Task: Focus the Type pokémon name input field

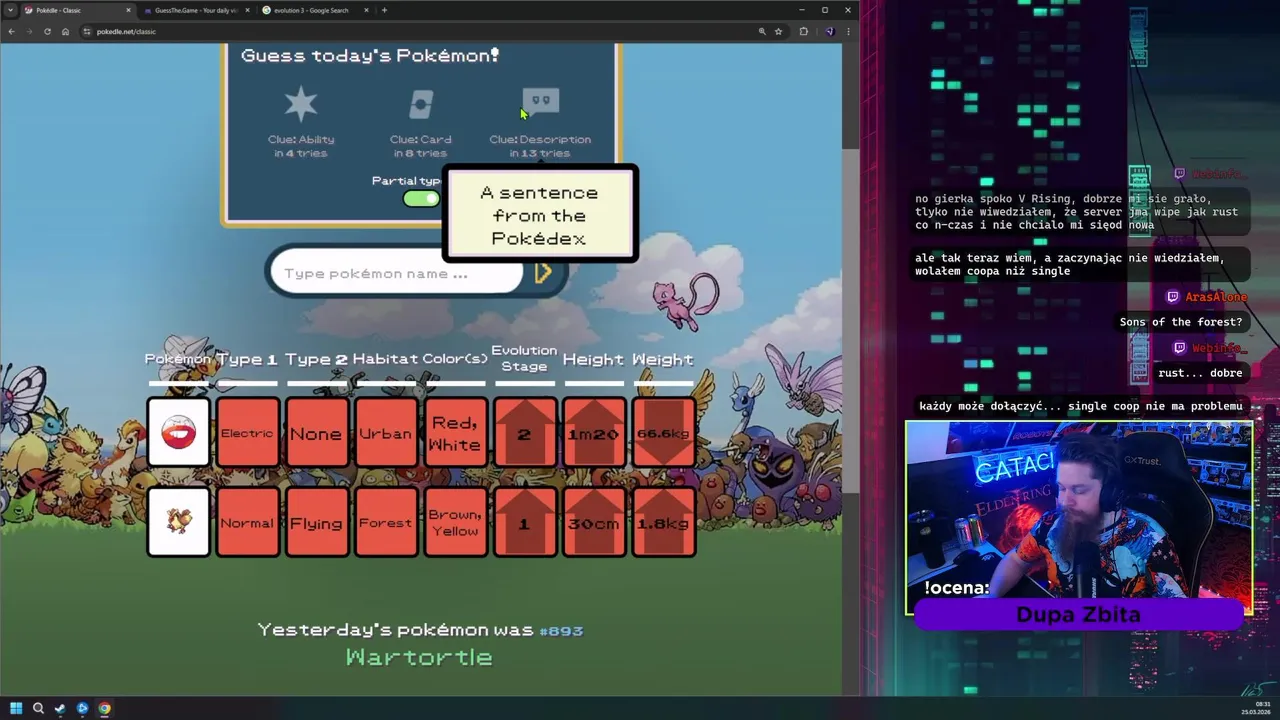Action: pos(397,273)
